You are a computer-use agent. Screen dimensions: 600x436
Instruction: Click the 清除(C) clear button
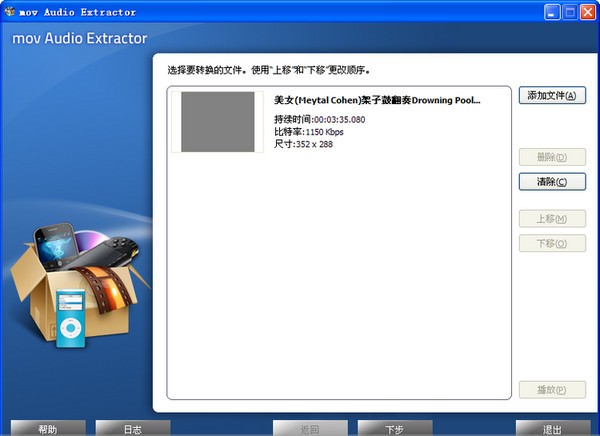[x=552, y=181]
